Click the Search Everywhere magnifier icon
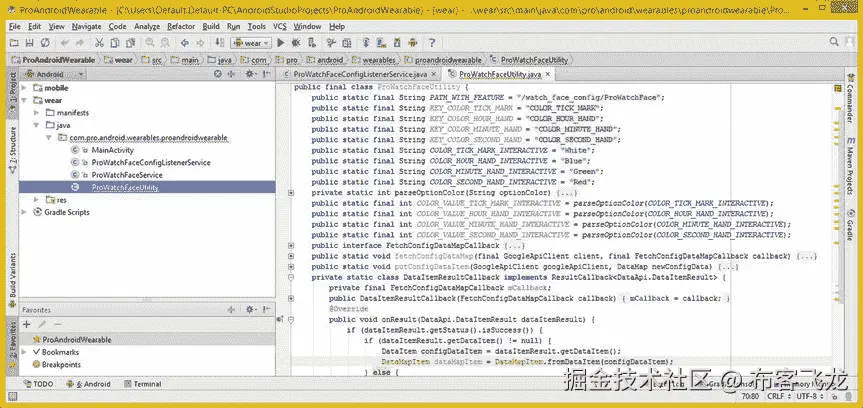Viewport: 863px width, 408px height. pos(835,42)
